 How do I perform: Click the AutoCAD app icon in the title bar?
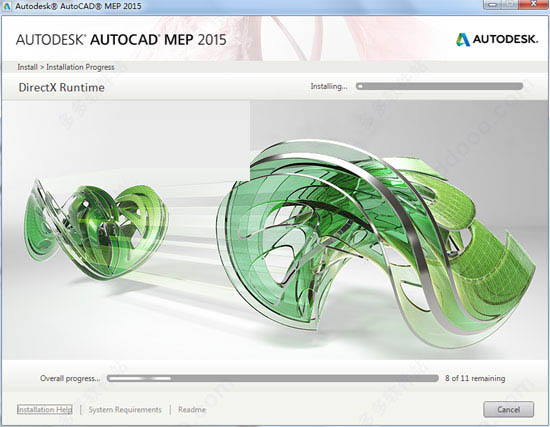(6, 6)
